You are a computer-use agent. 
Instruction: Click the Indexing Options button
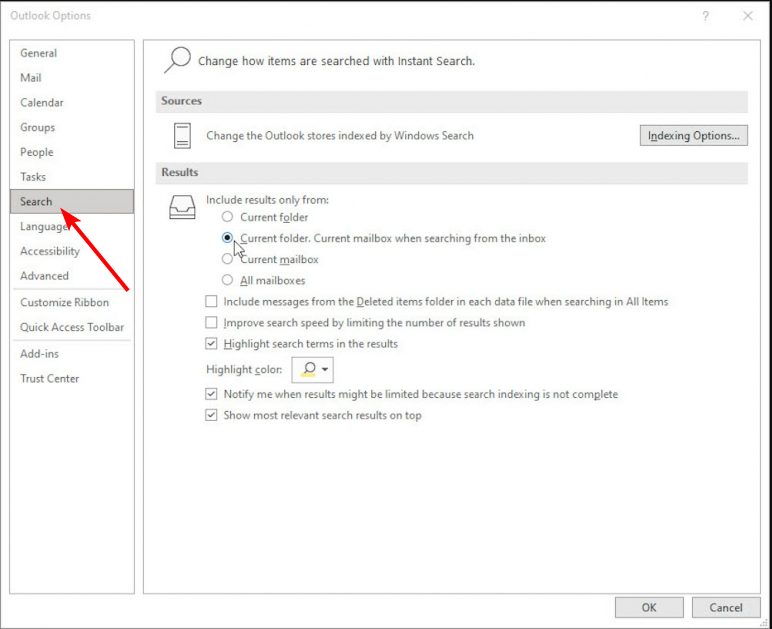tap(694, 135)
